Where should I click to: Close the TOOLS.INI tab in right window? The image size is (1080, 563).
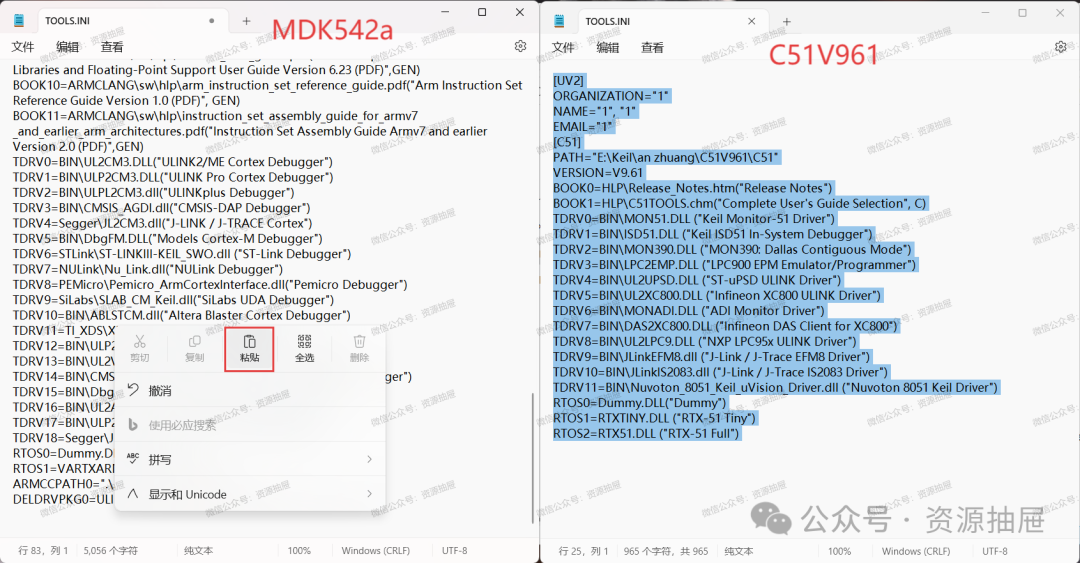pyautogui.click(x=751, y=21)
